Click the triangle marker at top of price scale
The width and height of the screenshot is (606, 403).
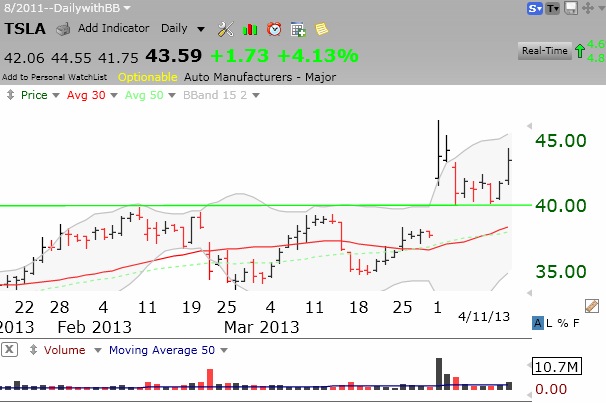click(x=529, y=126)
